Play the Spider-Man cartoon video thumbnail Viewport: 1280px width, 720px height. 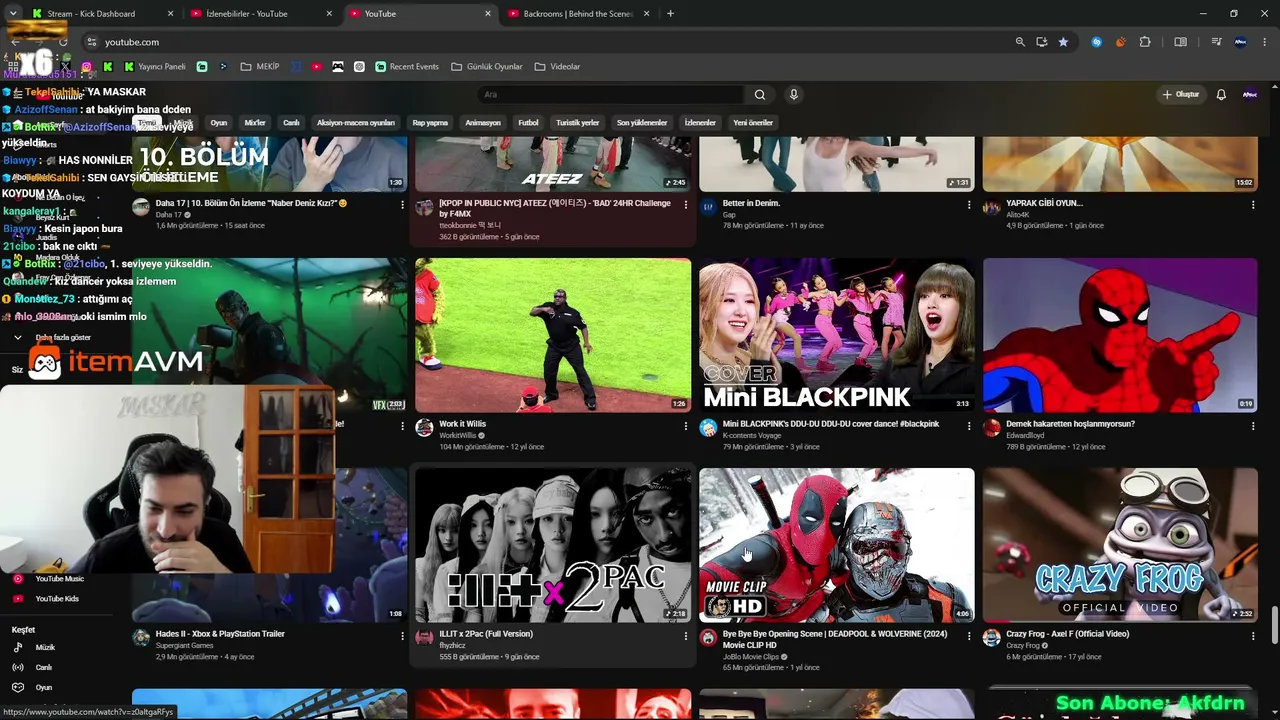click(x=1120, y=335)
